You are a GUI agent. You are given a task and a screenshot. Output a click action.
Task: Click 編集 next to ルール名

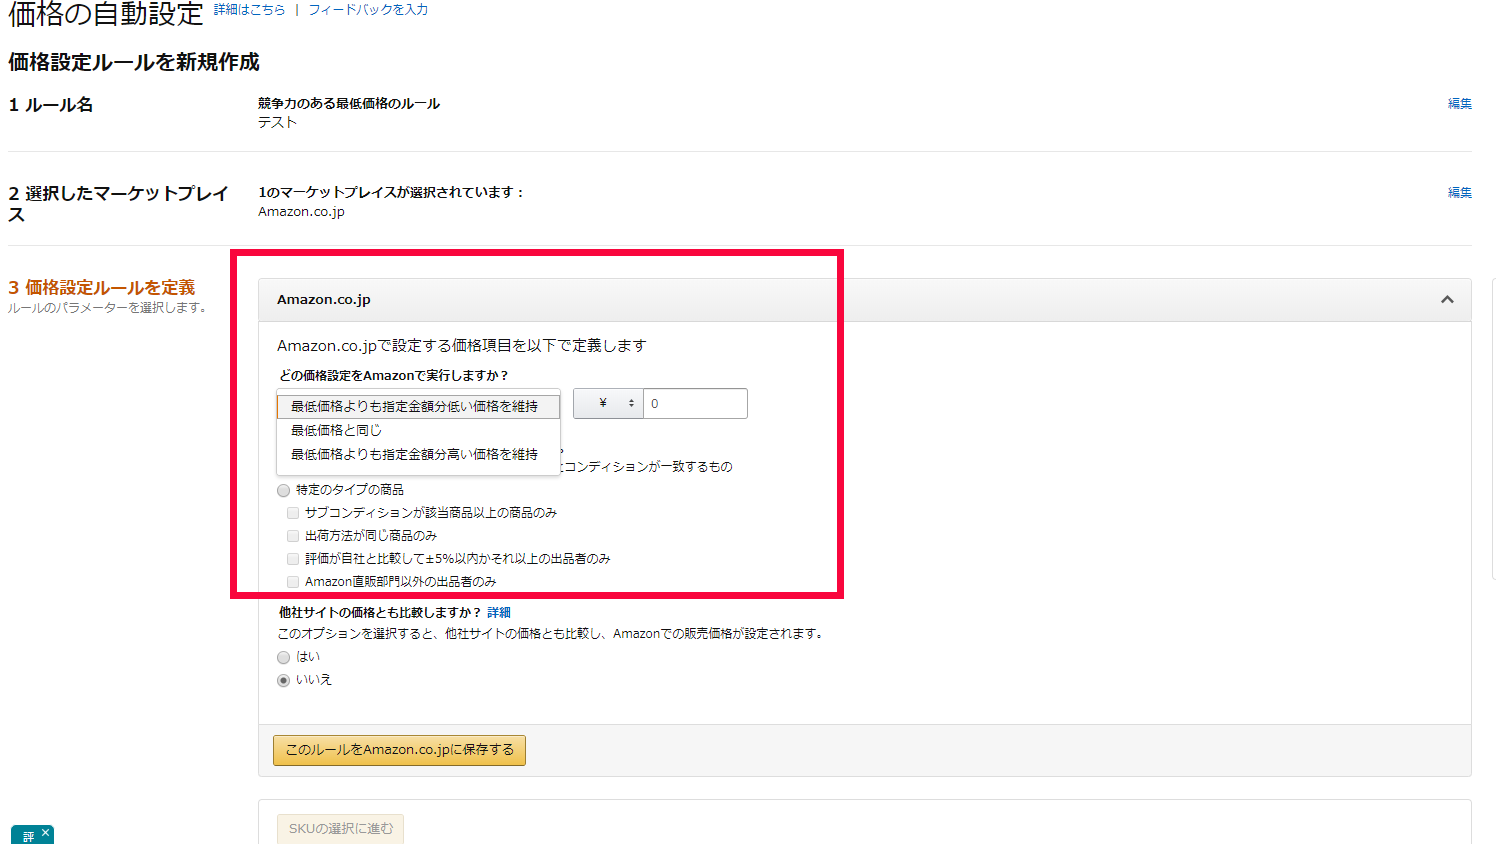click(1459, 104)
